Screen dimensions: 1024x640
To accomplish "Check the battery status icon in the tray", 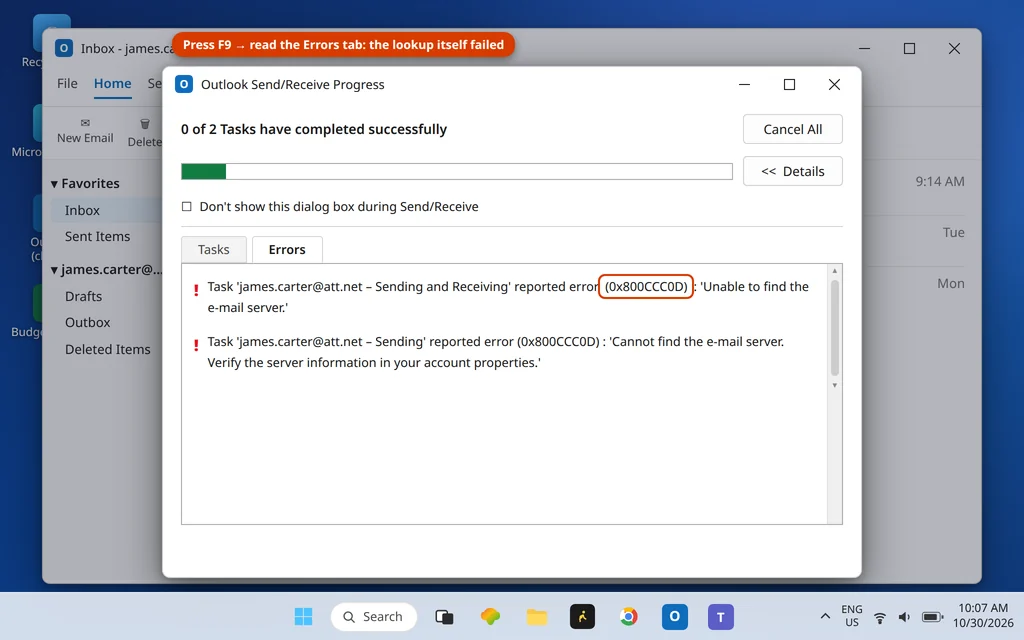I will click(933, 617).
